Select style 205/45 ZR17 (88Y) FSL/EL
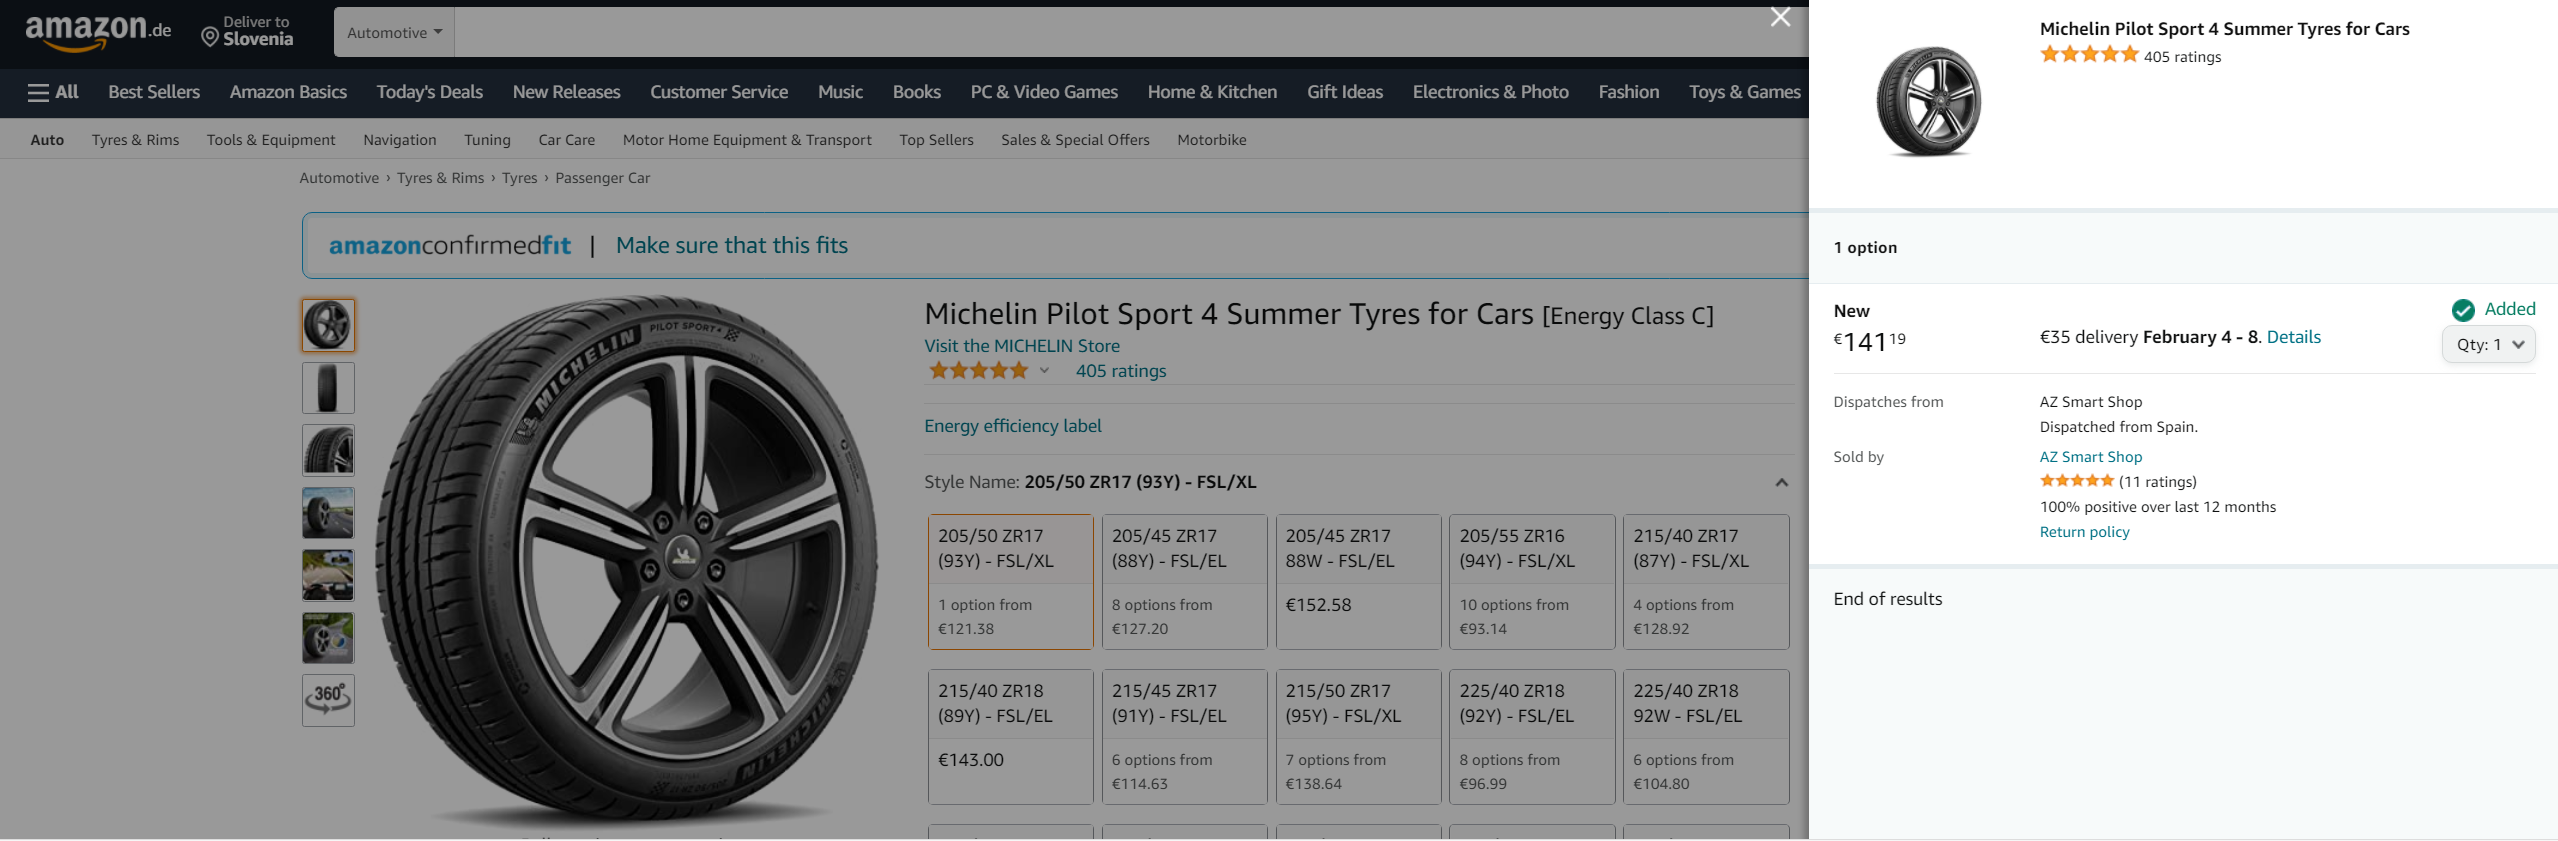Viewport: 2558px width, 841px height. (1184, 582)
